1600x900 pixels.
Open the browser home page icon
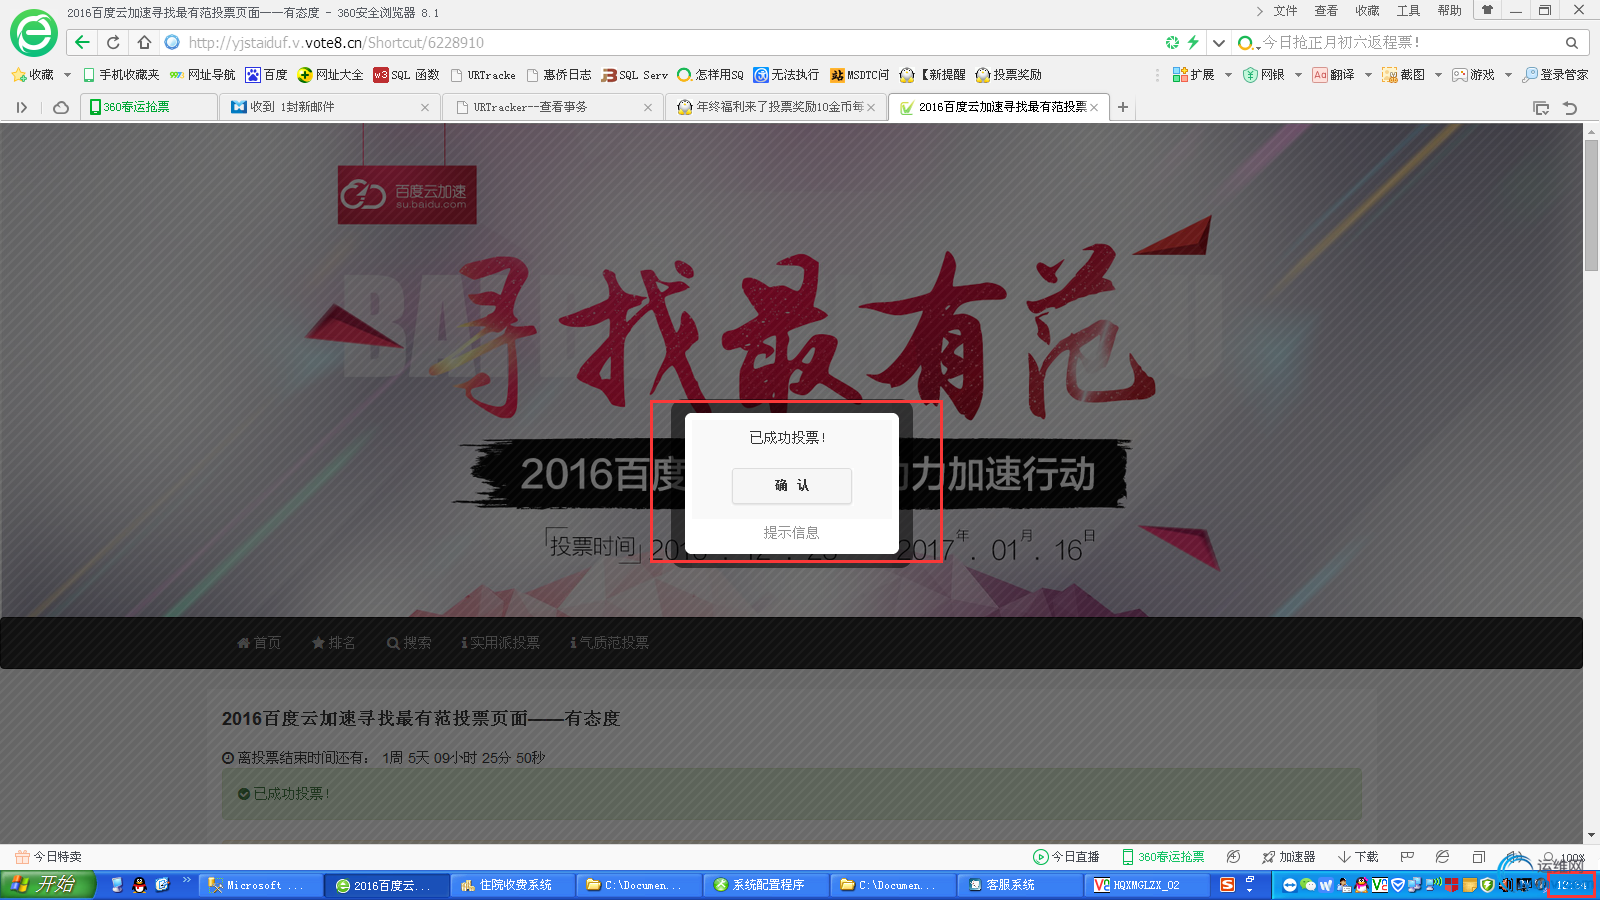coord(144,42)
